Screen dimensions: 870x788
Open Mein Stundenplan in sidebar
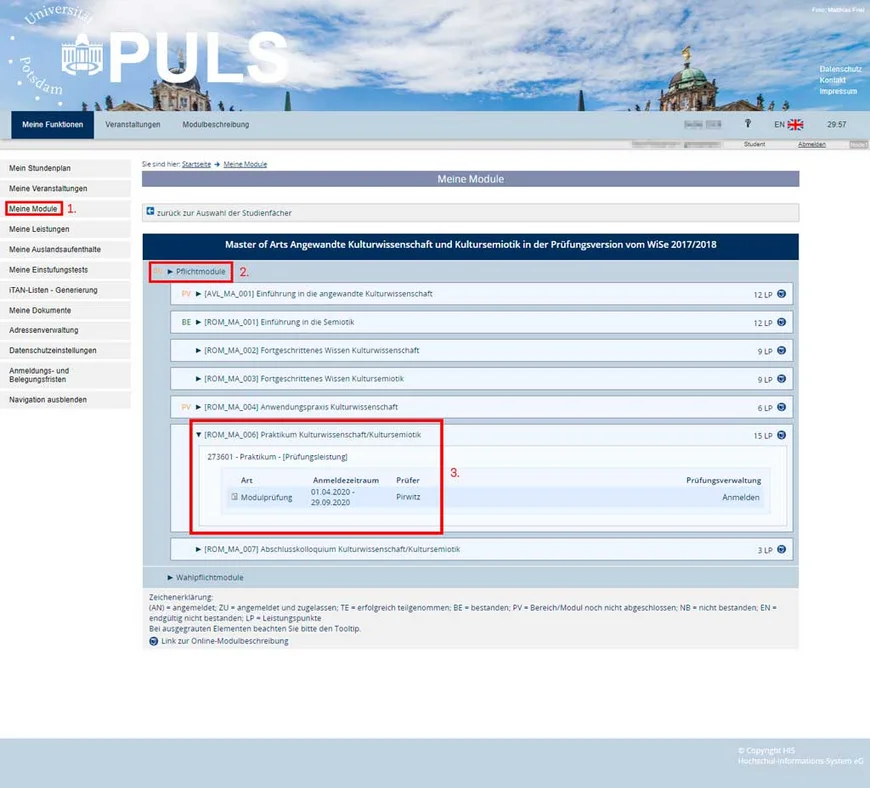[65, 168]
